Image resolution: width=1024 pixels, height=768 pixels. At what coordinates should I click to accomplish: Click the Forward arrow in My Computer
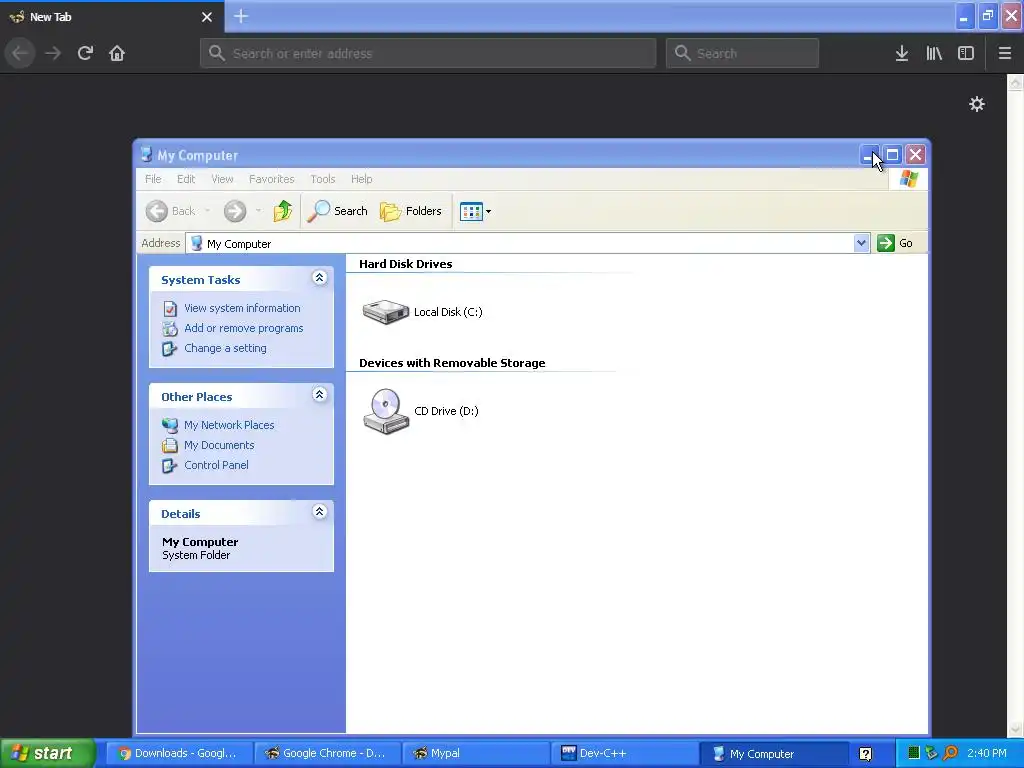point(235,211)
